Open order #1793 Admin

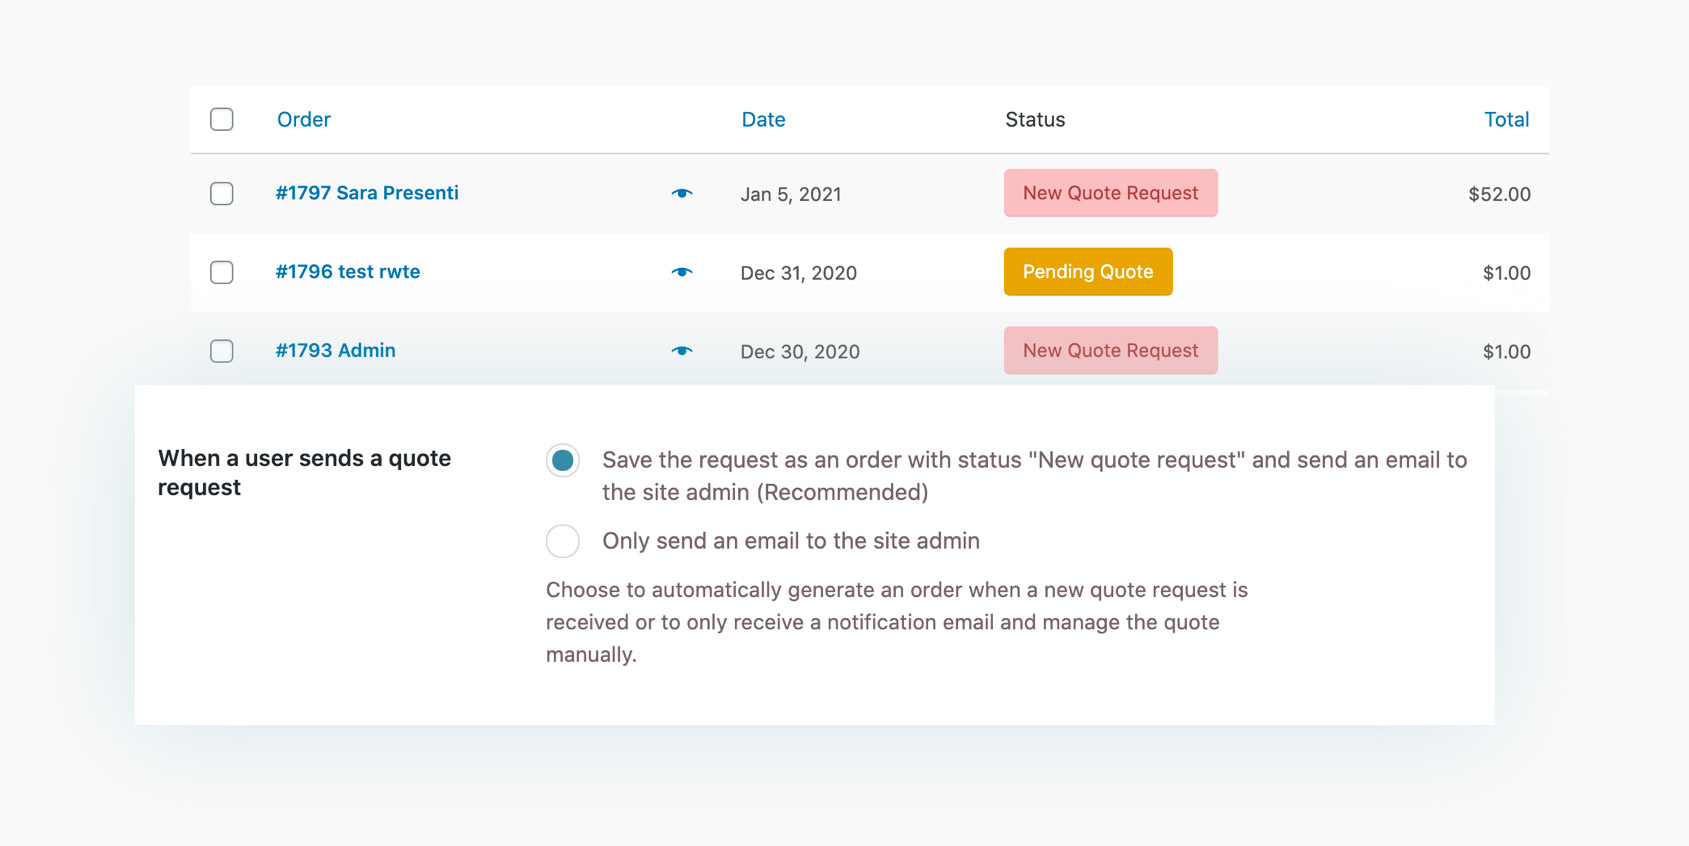(x=336, y=351)
